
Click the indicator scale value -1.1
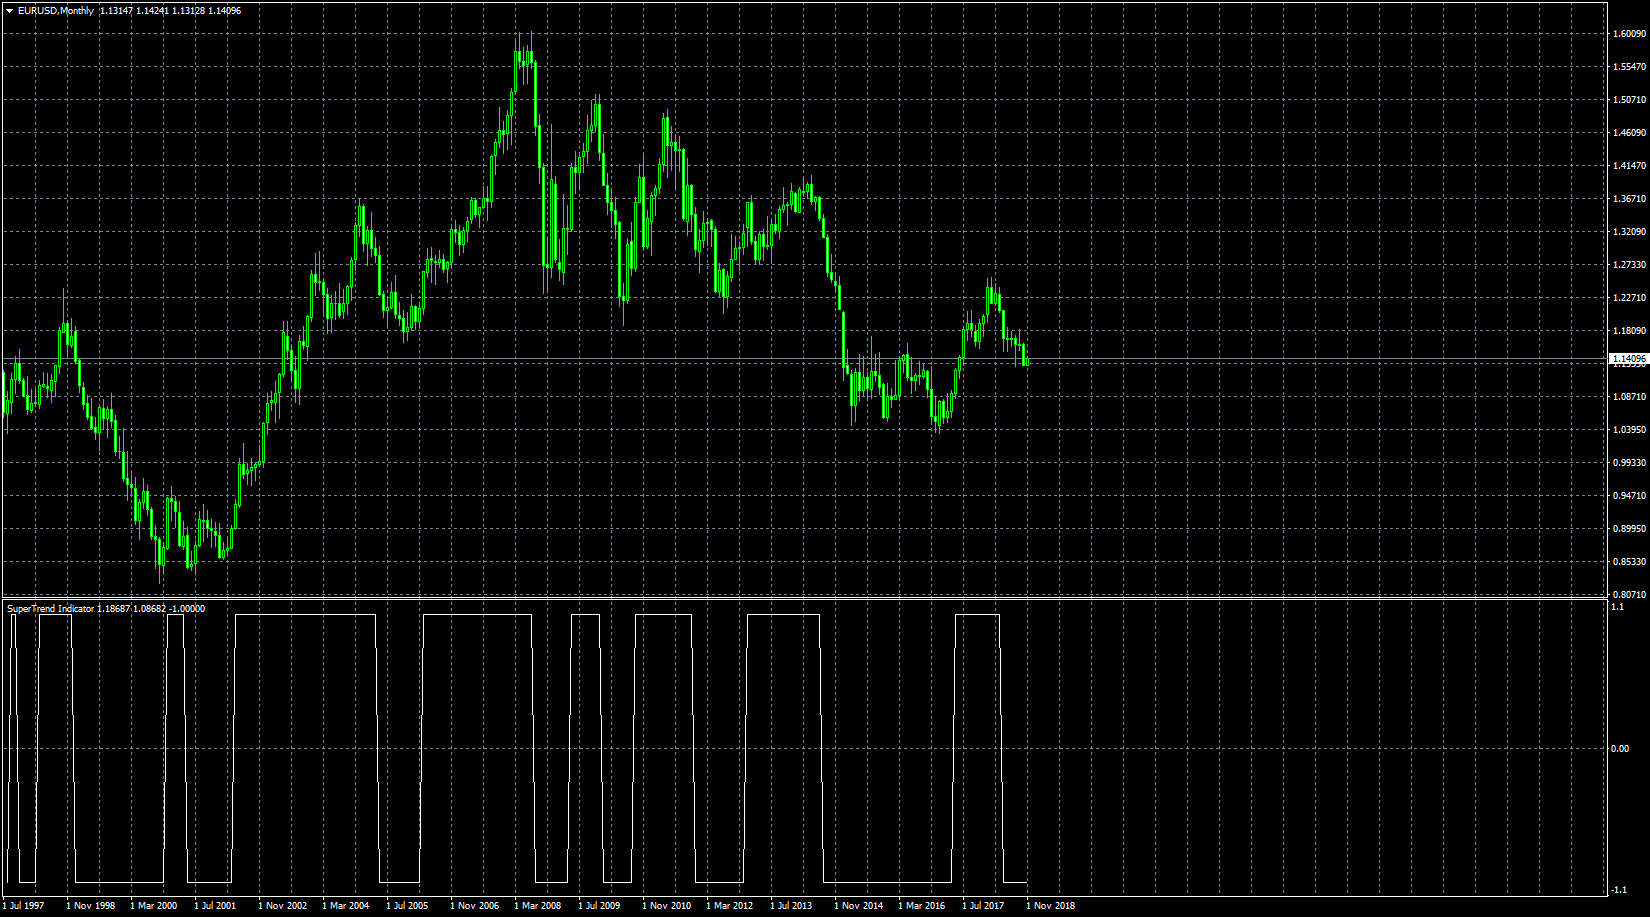pos(1619,890)
